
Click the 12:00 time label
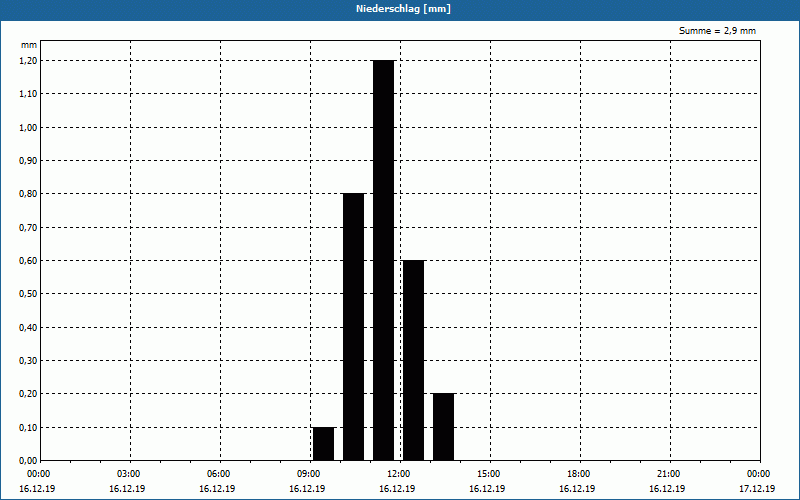(399, 474)
